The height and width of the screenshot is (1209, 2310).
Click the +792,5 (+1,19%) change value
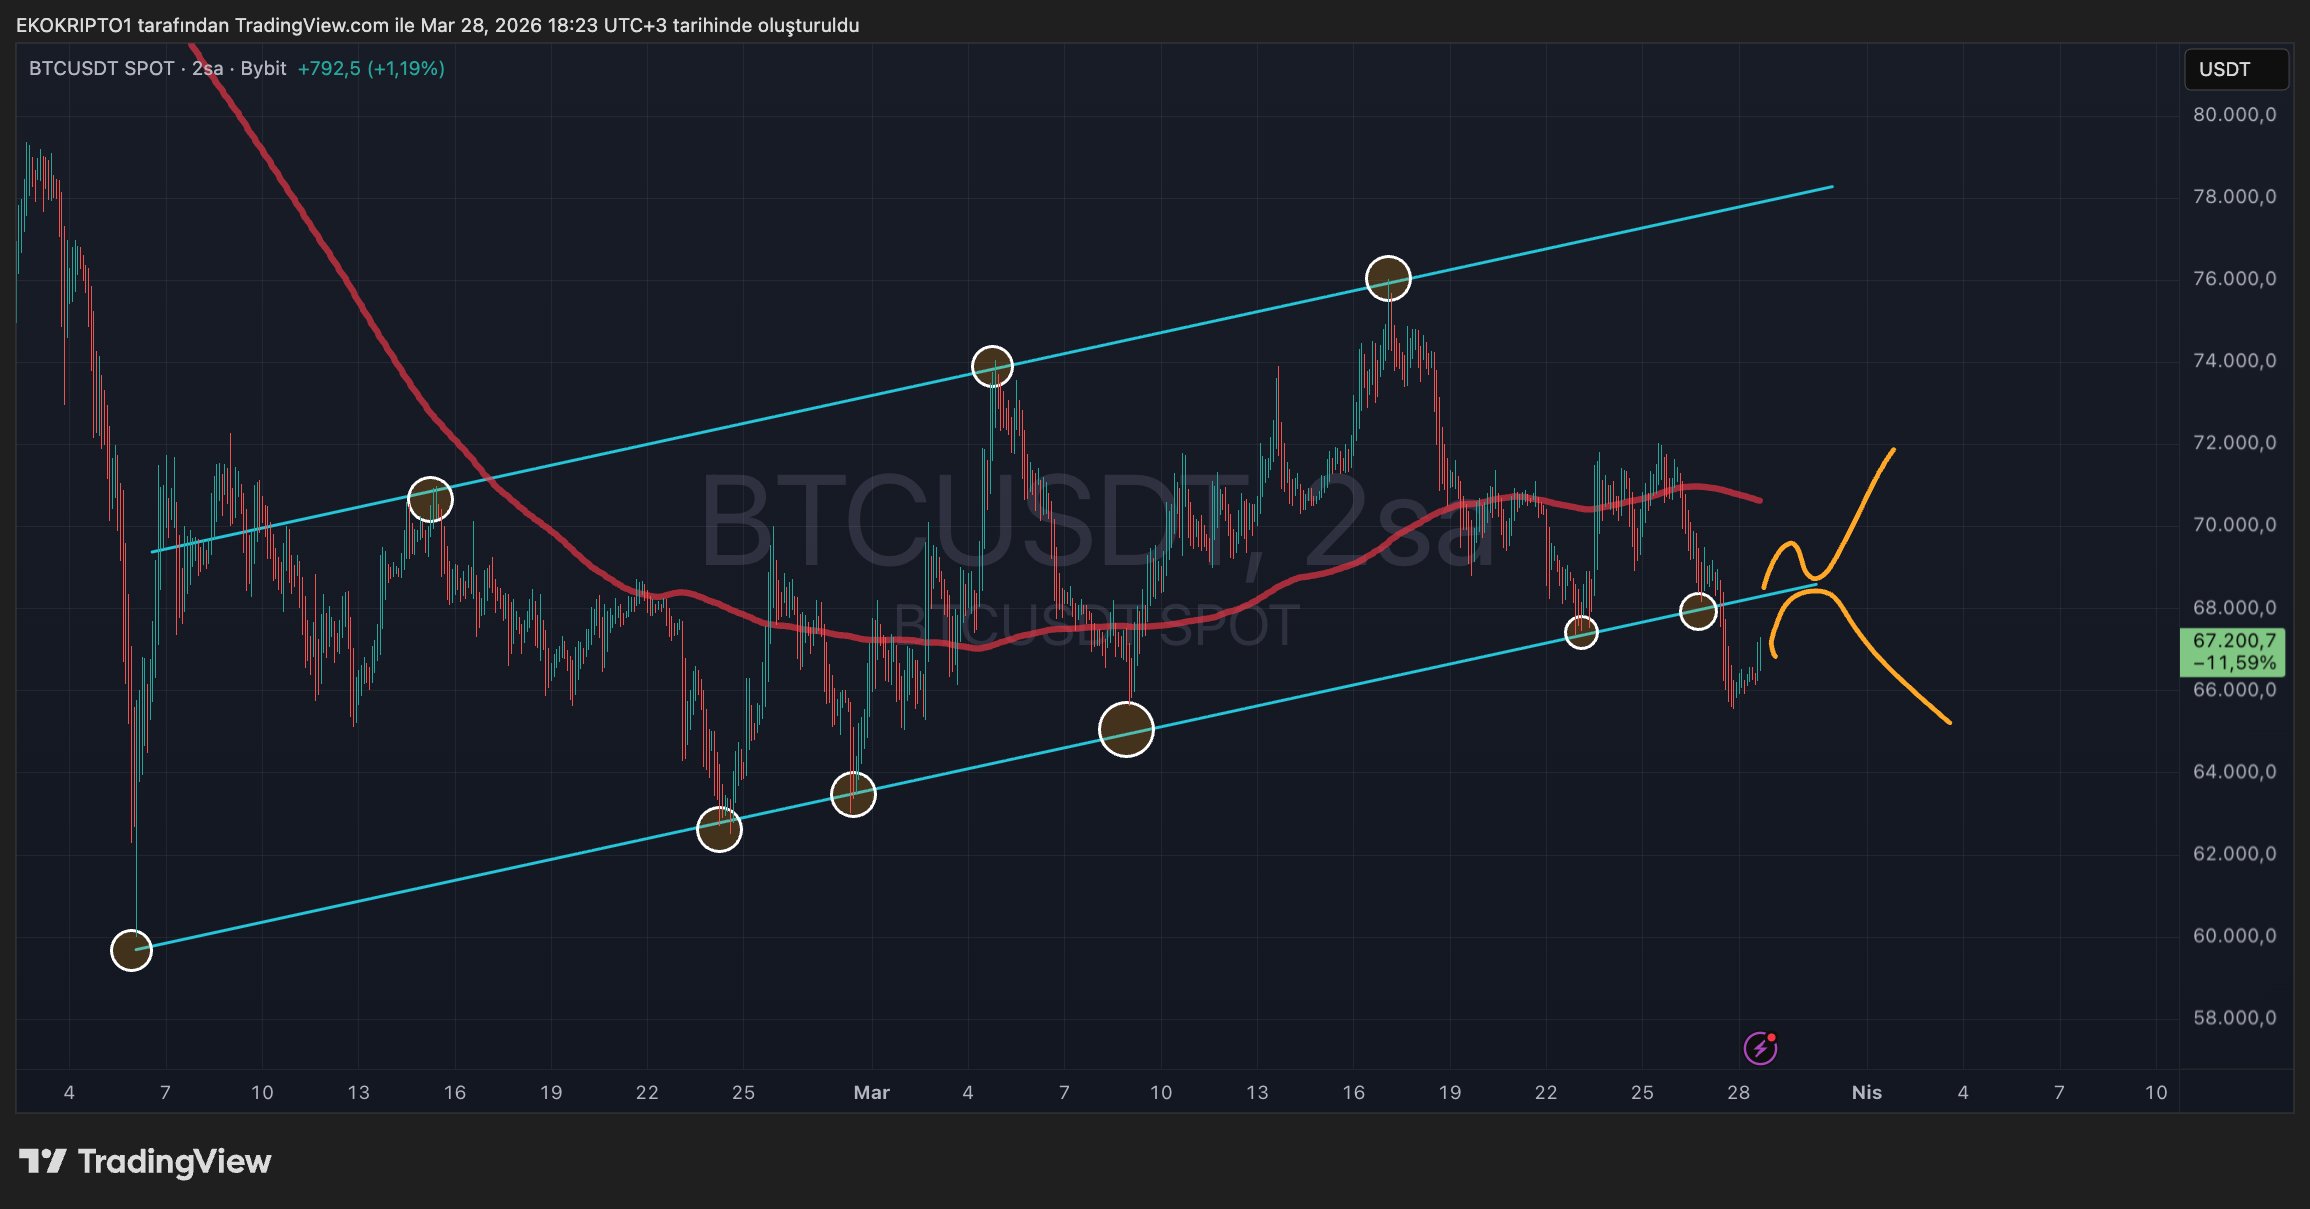pos(371,68)
